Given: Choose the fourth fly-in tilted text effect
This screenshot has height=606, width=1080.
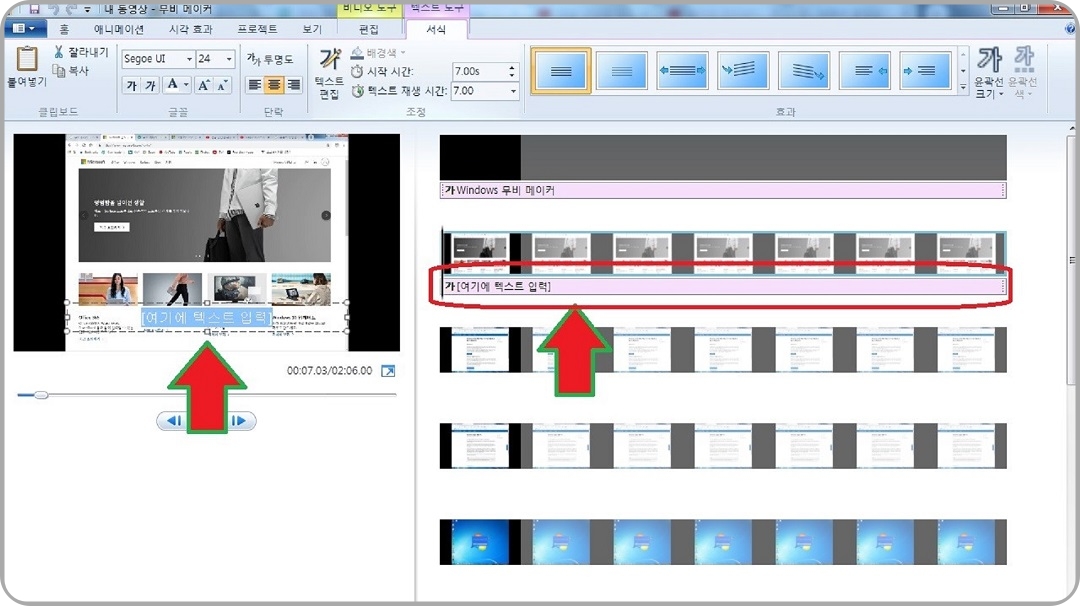Looking at the screenshot, I should (742, 70).
